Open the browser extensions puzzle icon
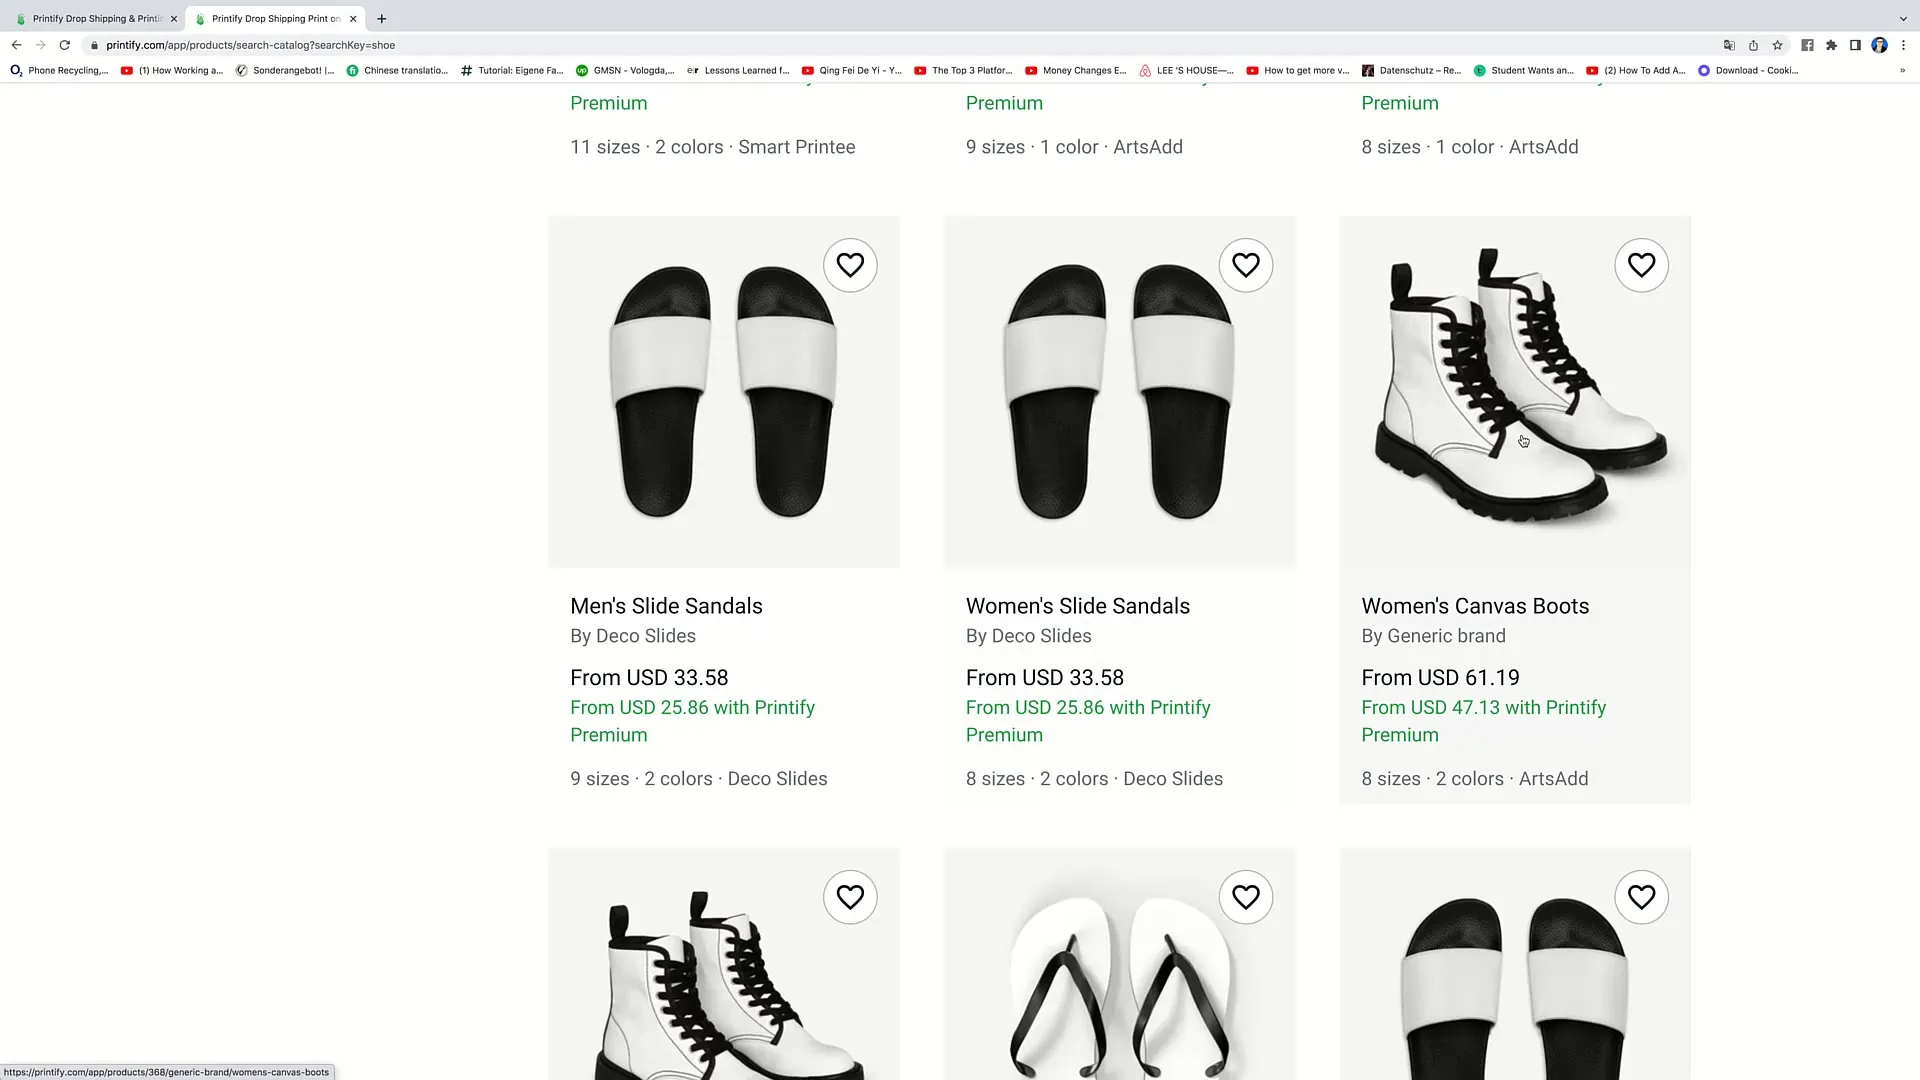Screen dimensions: 1920x1080 pyautogui.click(x=1831, y=45)
